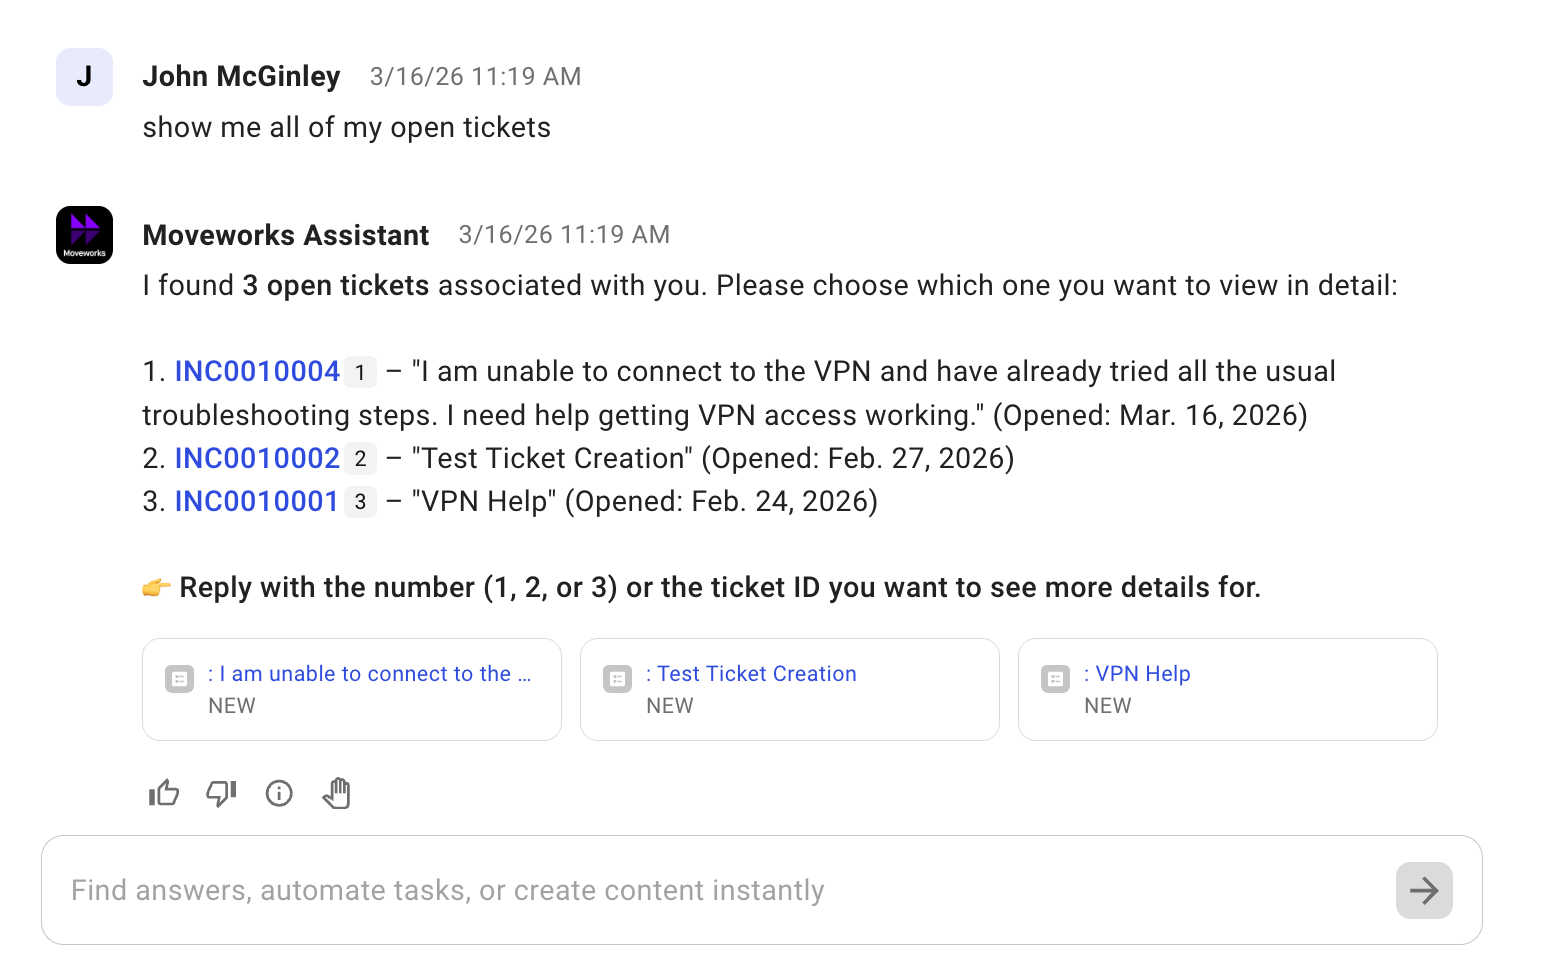Viewport: 1568px width, 970px height.
Task: Open the 'VPN Help' card link
Action: tap(1142, 674)
